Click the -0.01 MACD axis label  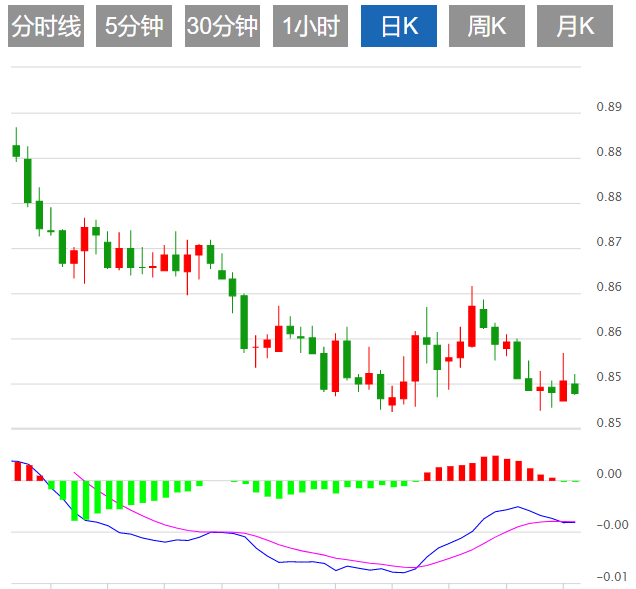coord(612,576)
